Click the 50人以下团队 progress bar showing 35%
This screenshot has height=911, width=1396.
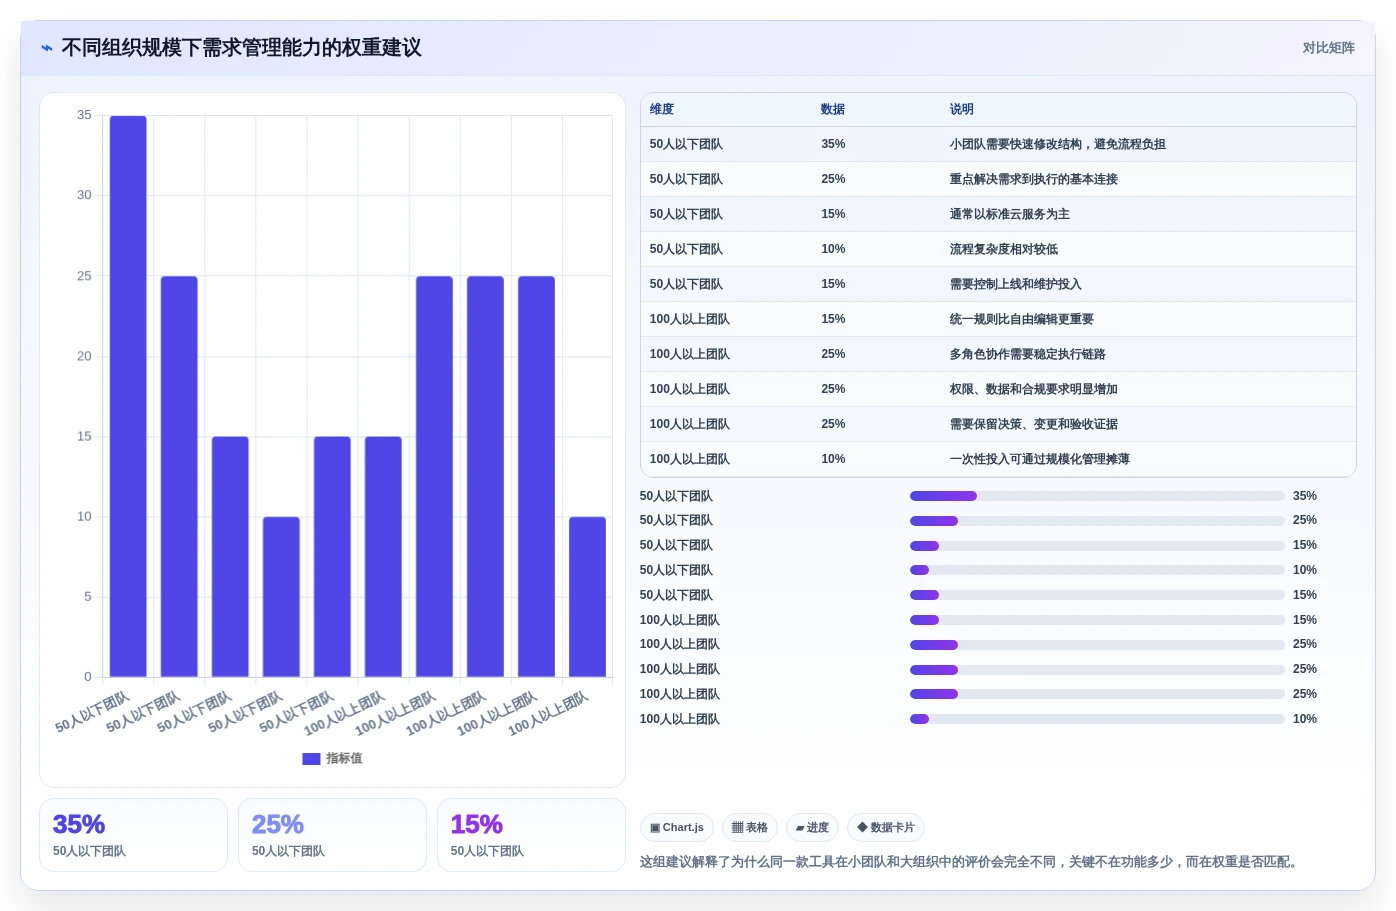[x=1097, y=496]
